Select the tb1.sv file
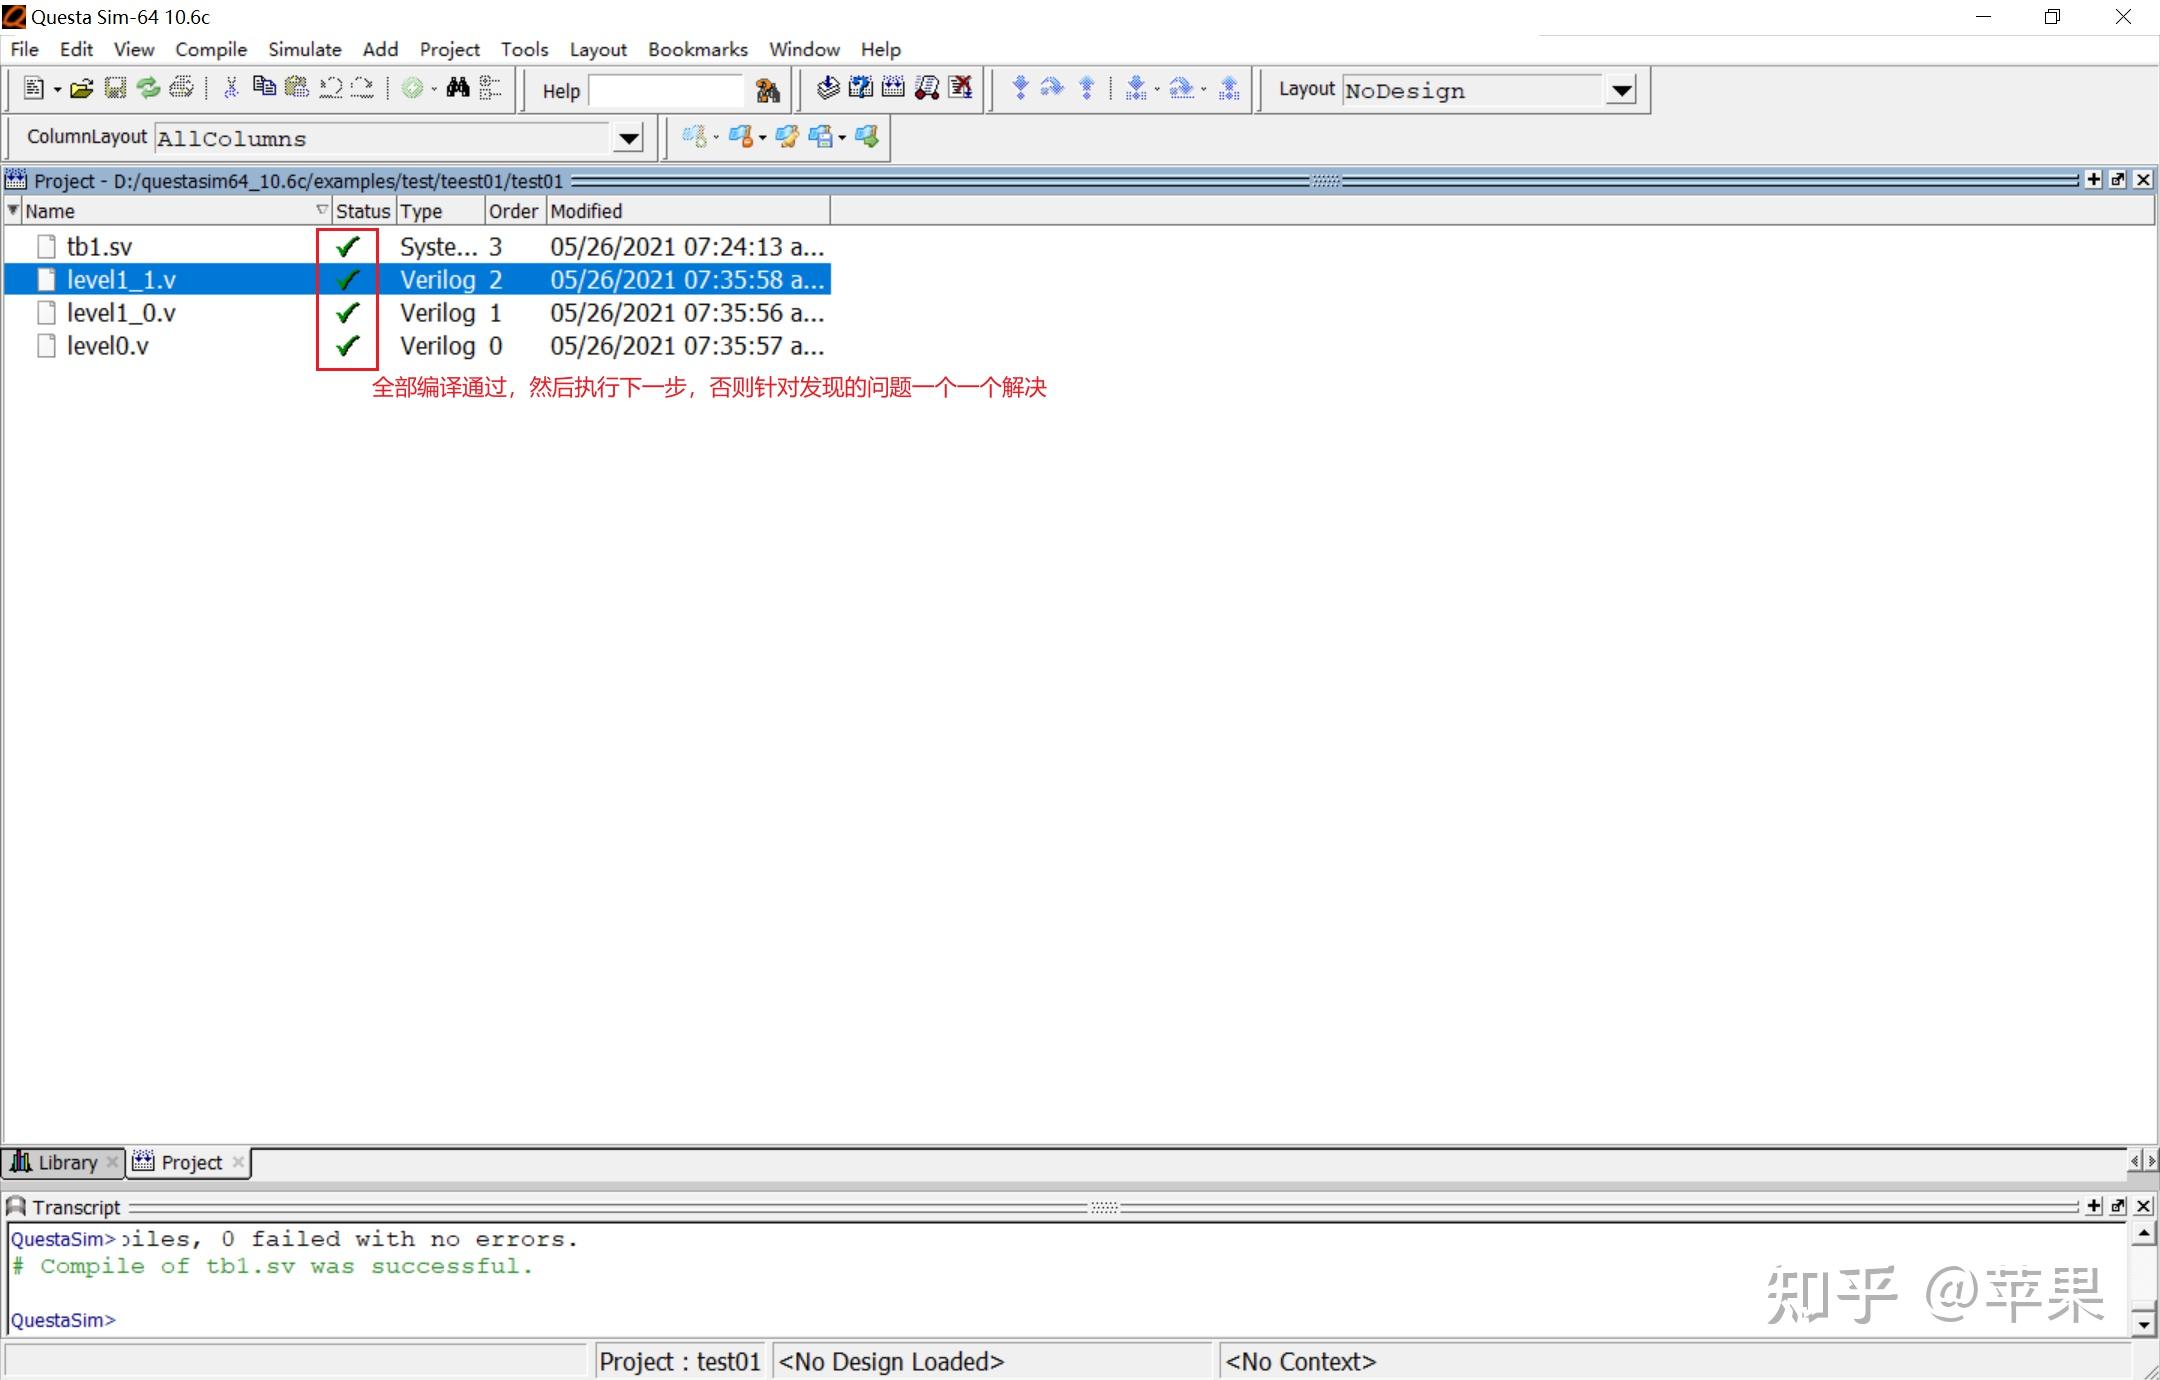 click(x=99, y=247)
